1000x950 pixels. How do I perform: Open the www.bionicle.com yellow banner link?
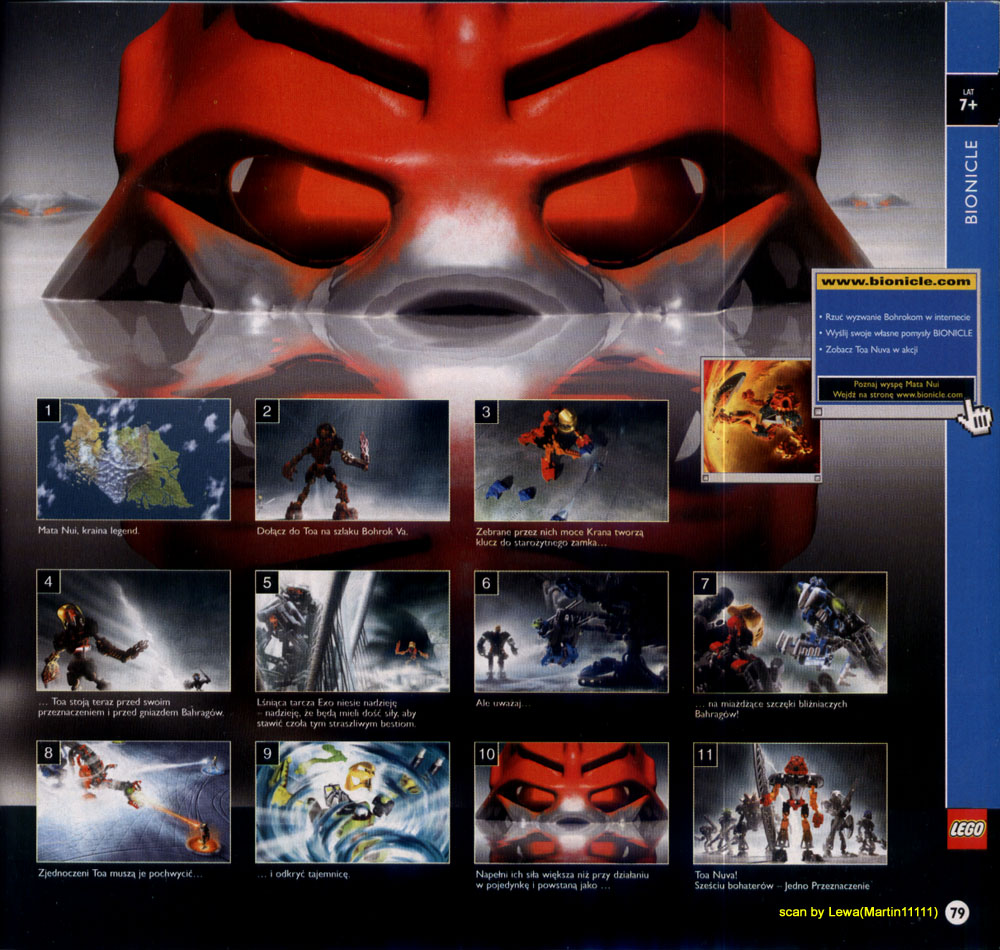[895, 281]
